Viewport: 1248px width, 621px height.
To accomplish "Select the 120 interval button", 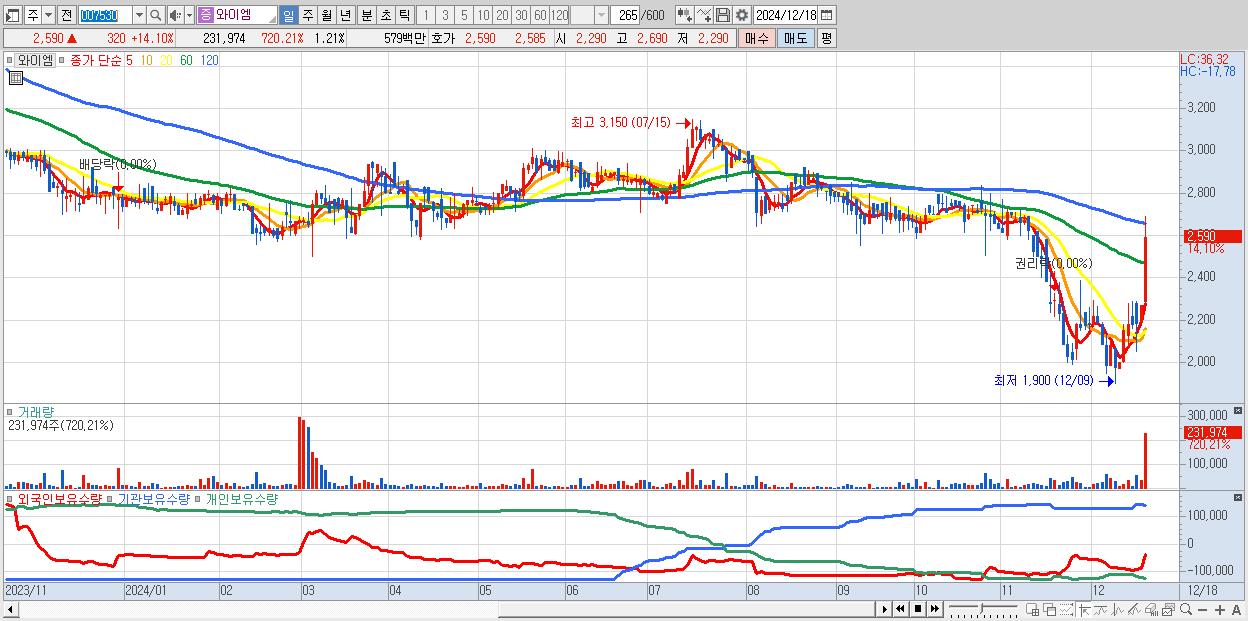I will pyautogui.click(x=560, y=15).
